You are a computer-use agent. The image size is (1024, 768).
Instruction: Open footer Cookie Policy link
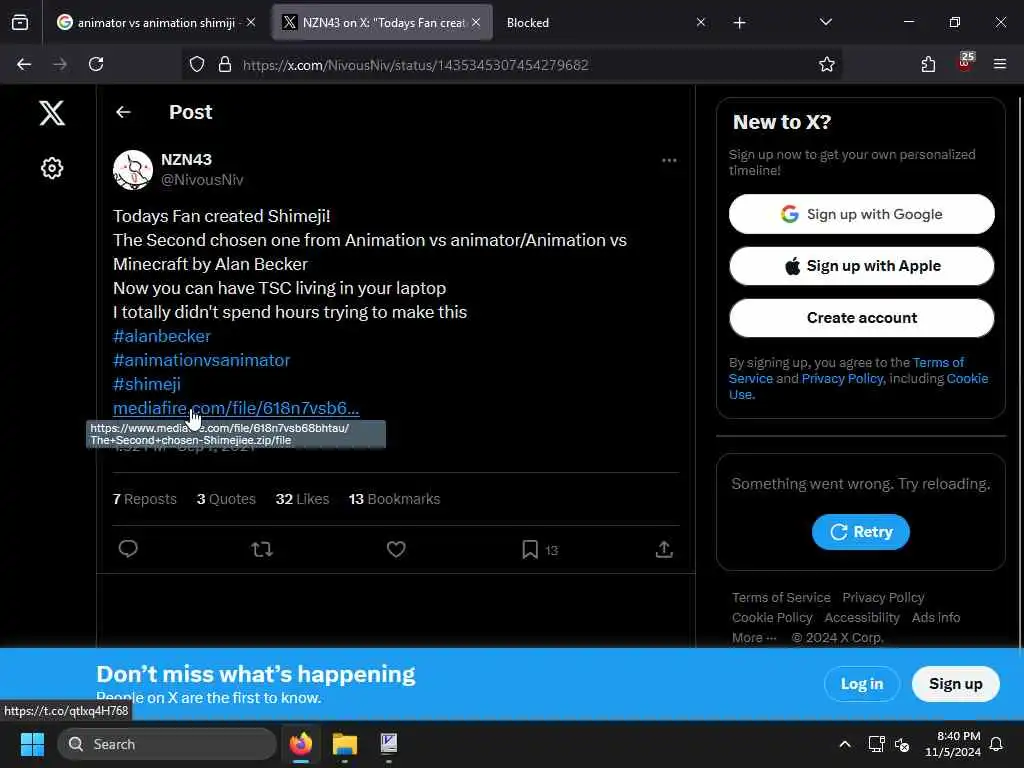click(x=772, y=618)
